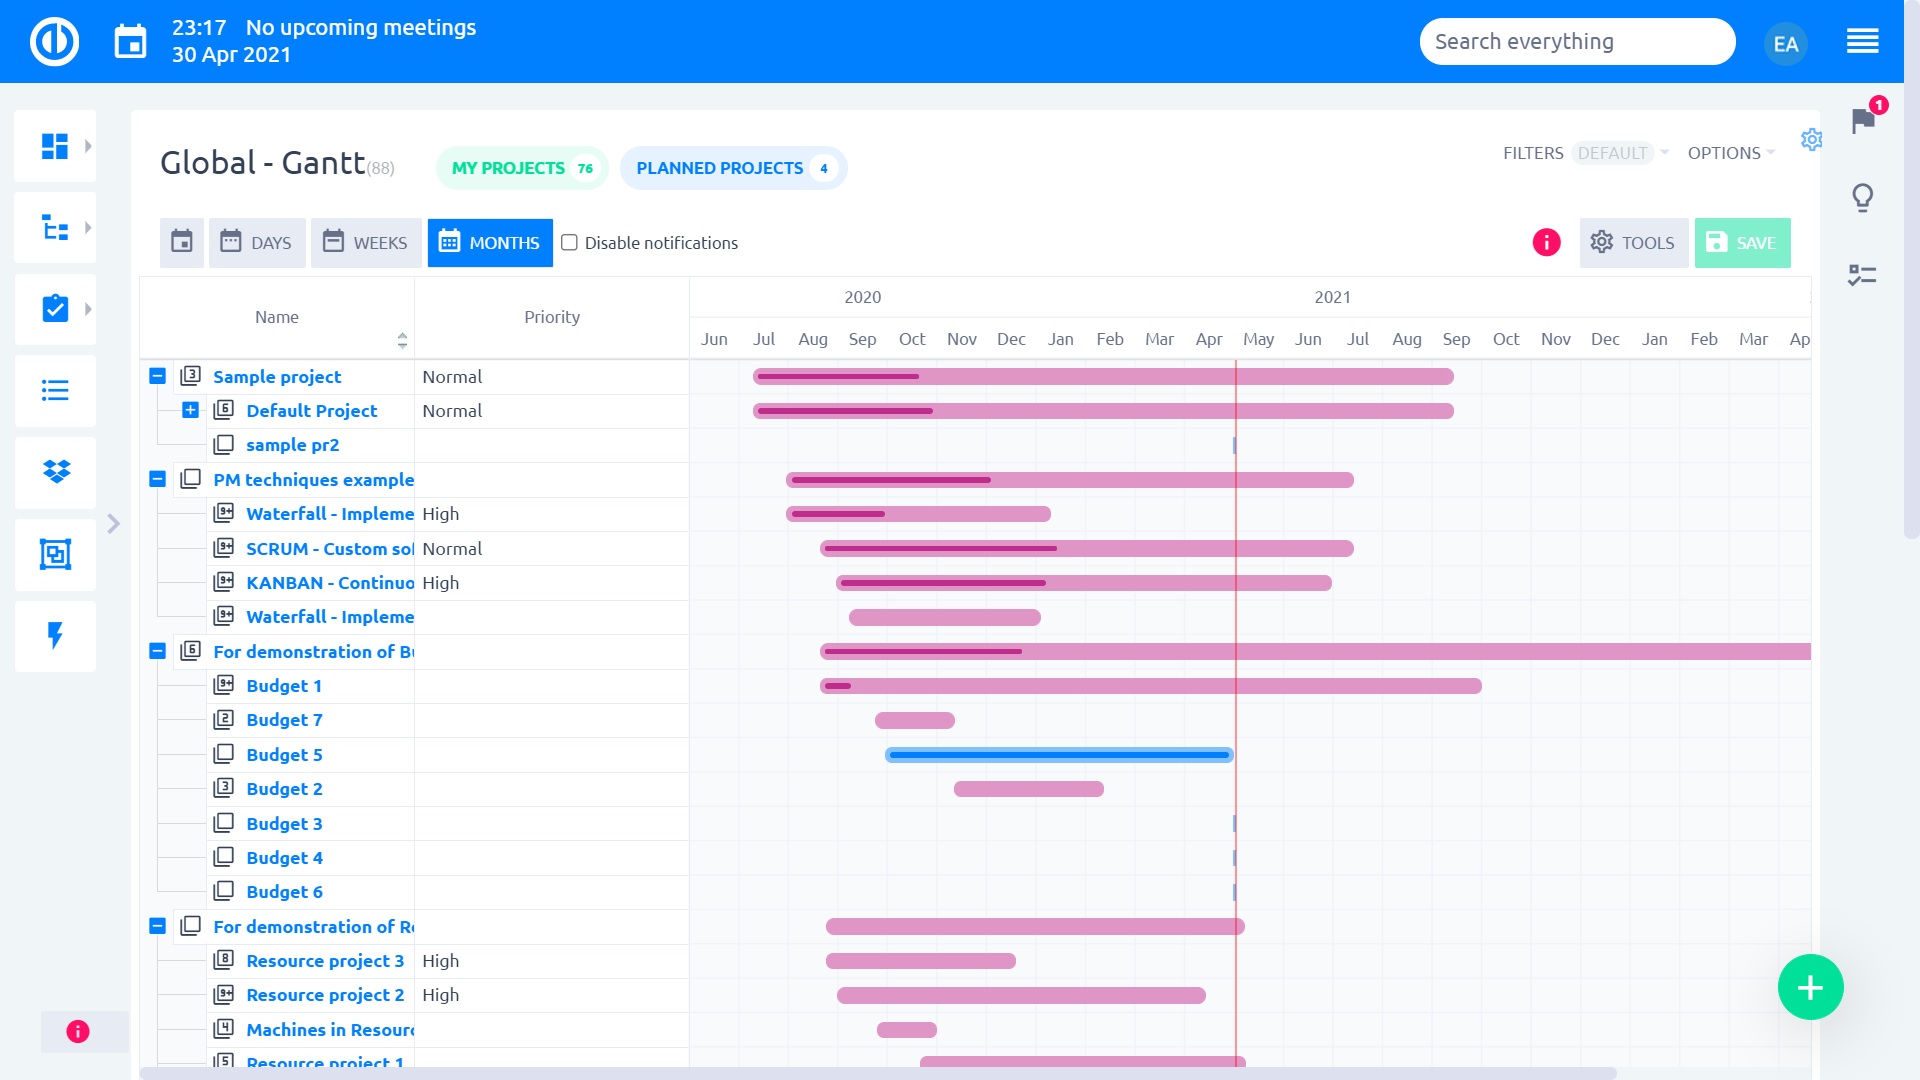Select the lightning quick-actions icon in sidebar
1920x1080 pixels.
pos(55,636)
